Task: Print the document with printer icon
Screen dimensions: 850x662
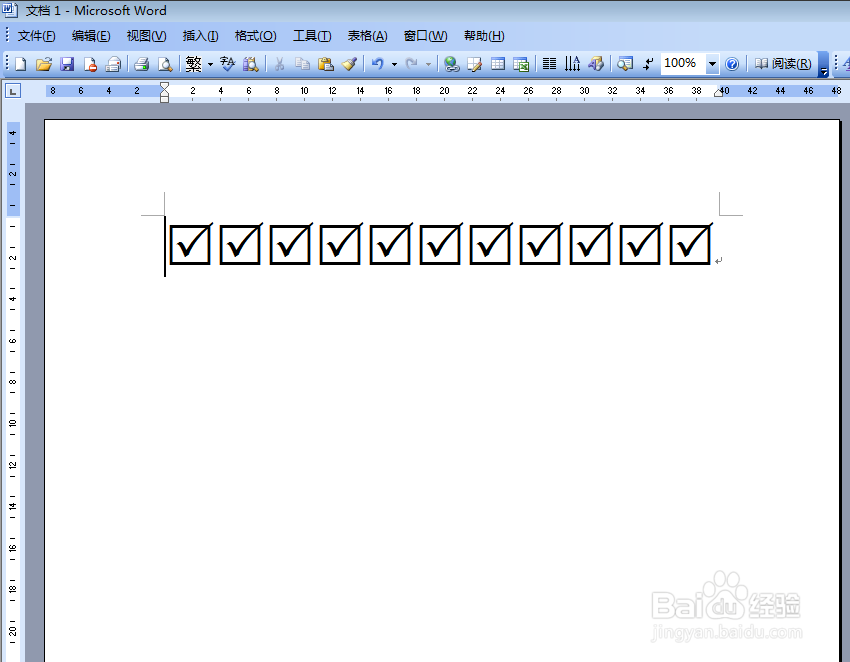Action: tap(141, 64)
